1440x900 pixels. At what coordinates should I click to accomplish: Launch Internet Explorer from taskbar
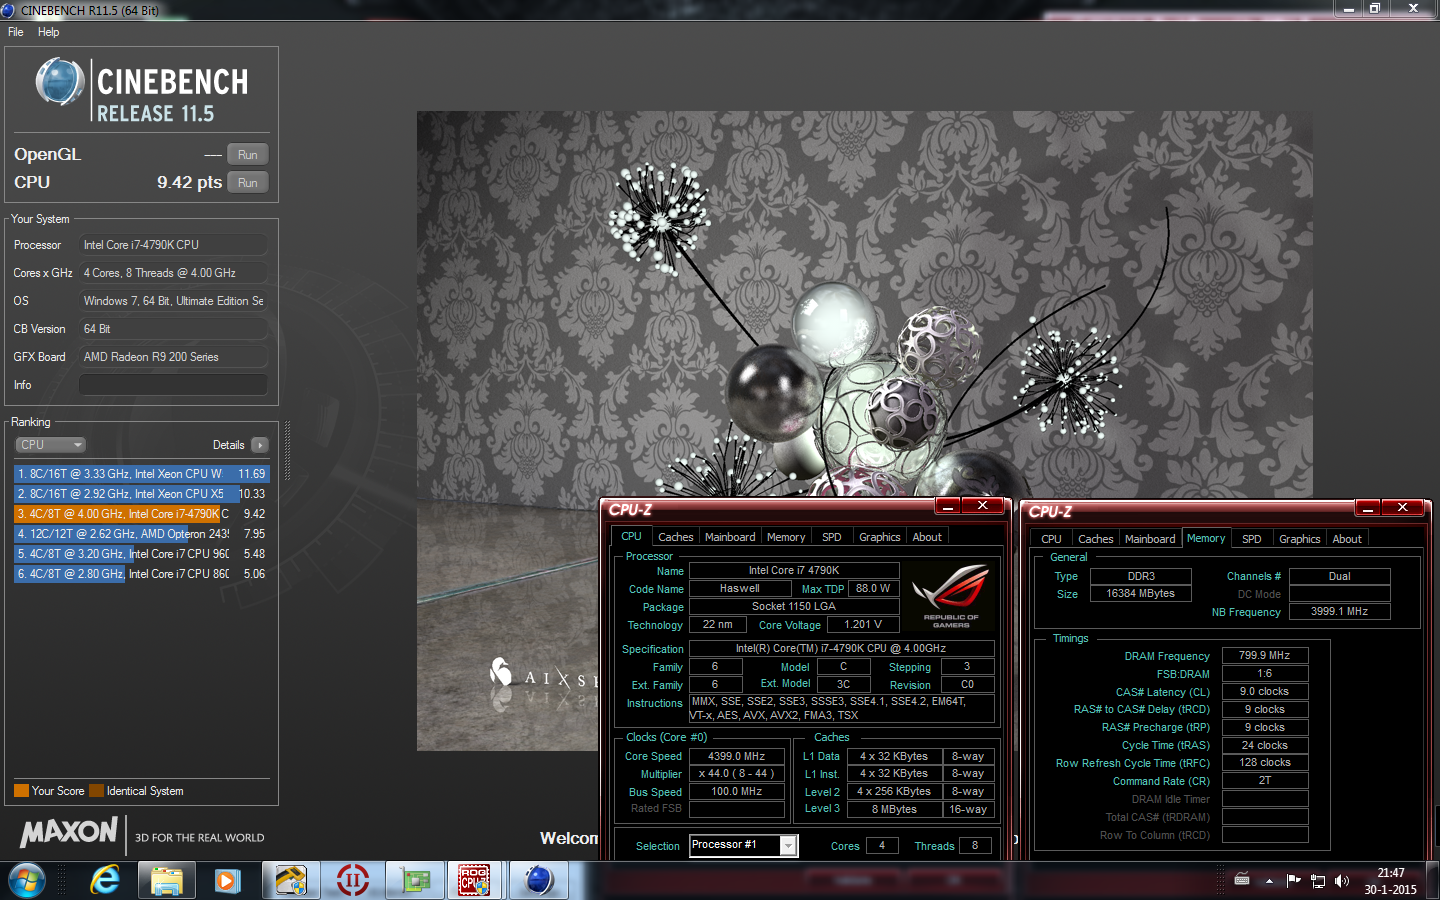[x=104, y=880]
